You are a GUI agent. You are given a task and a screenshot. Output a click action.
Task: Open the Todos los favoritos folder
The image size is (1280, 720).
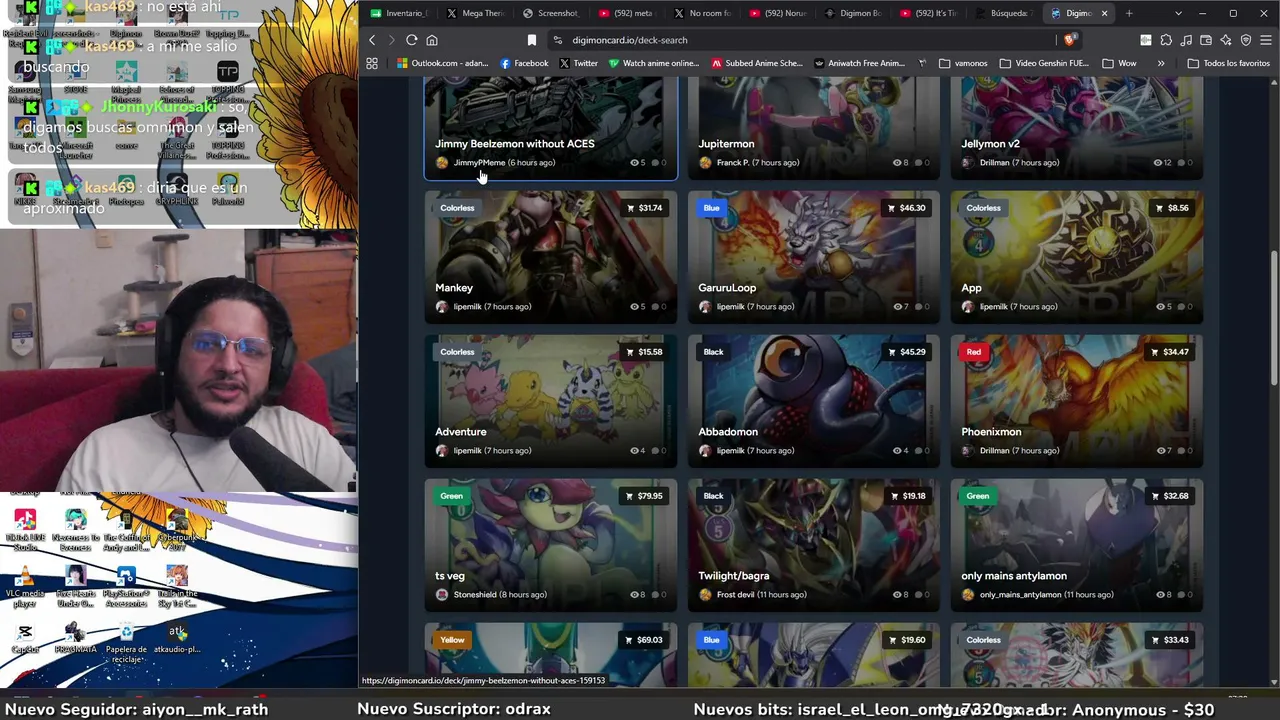1228,63
